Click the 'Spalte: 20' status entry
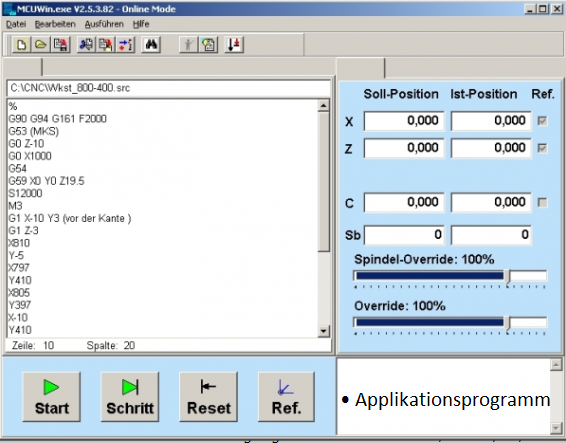This screenshot has width=566, height=443. point(111,346)
